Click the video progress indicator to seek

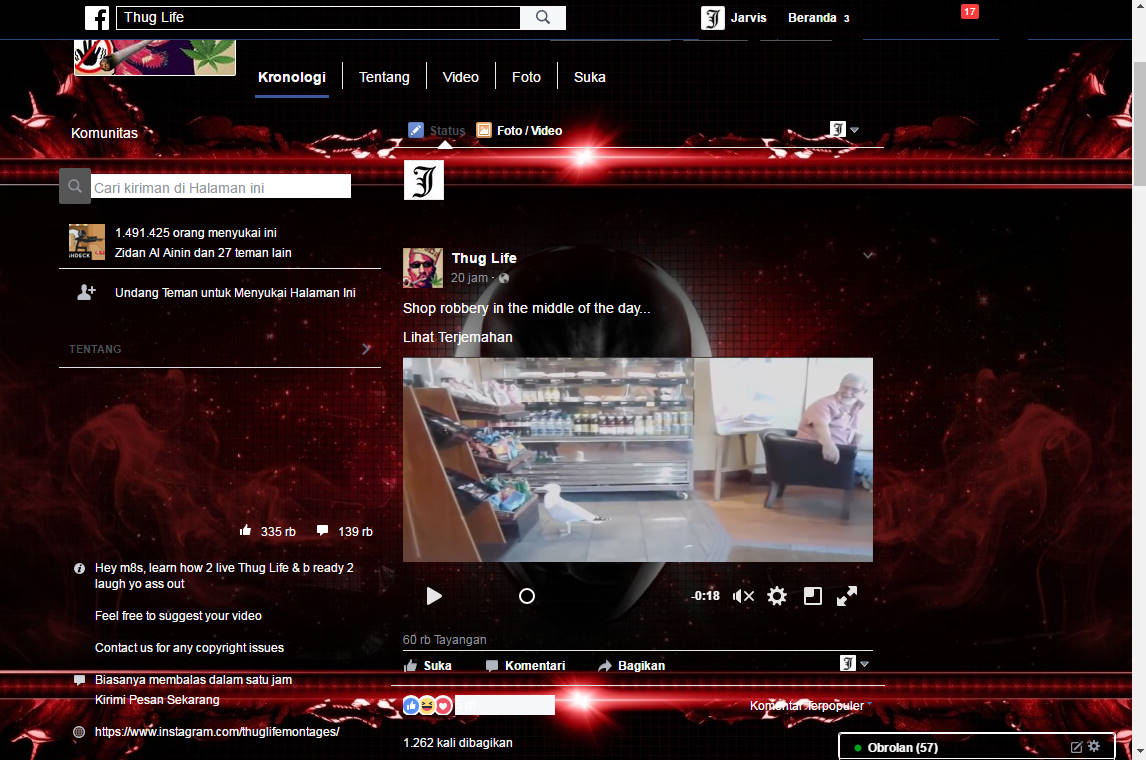526,595
